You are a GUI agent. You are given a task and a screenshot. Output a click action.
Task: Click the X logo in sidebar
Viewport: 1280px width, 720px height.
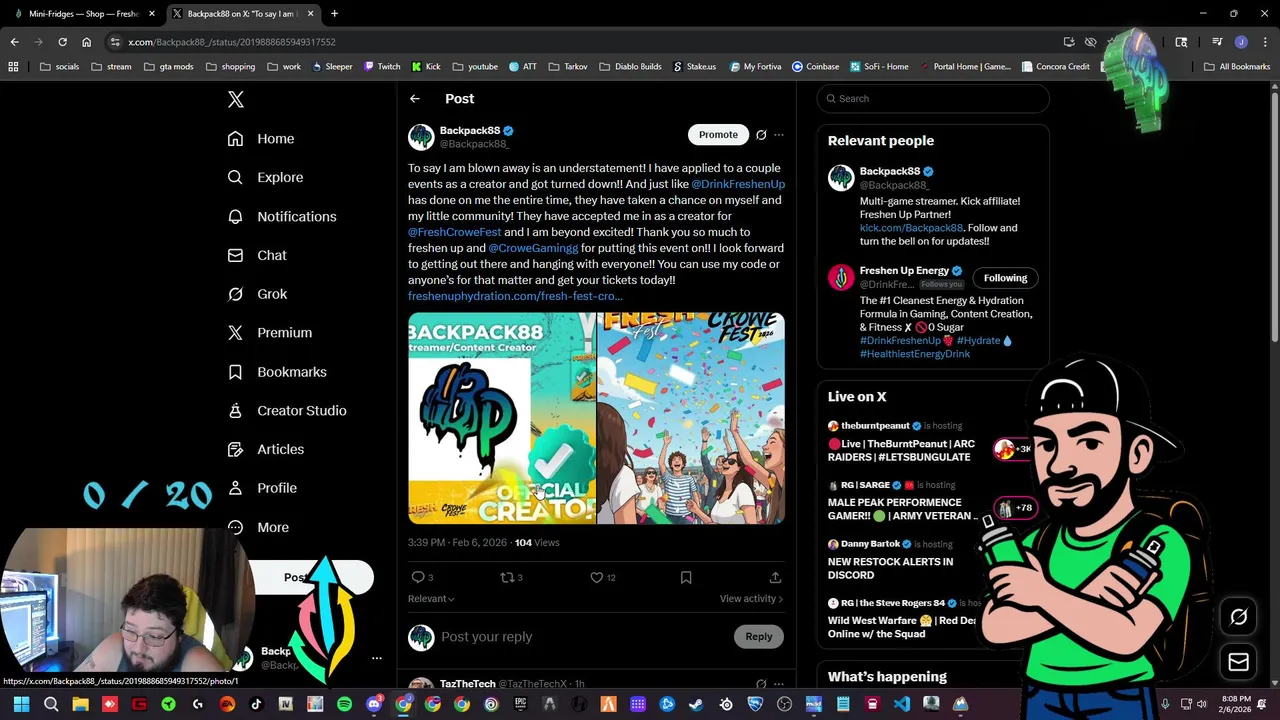[x=236, y=99]
